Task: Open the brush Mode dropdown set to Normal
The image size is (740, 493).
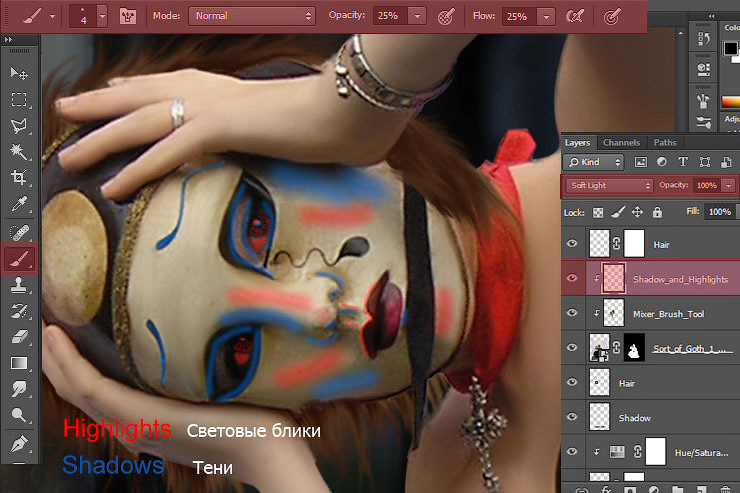Action: pyautogui.click(x=251, y=17)
